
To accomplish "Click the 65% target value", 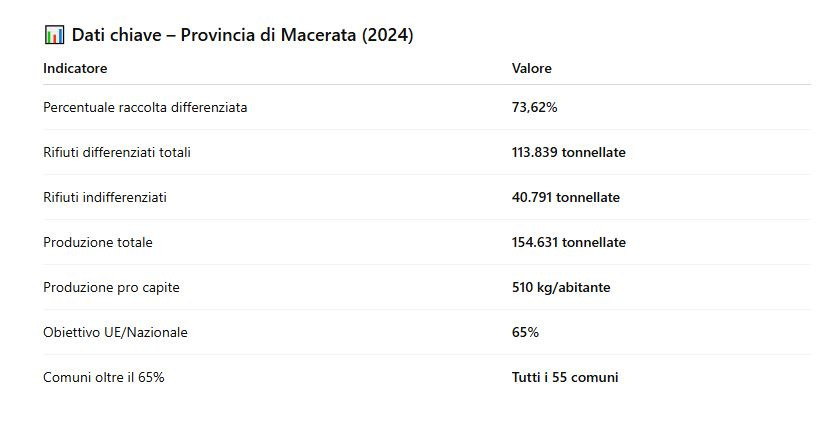I will (525, 332).
